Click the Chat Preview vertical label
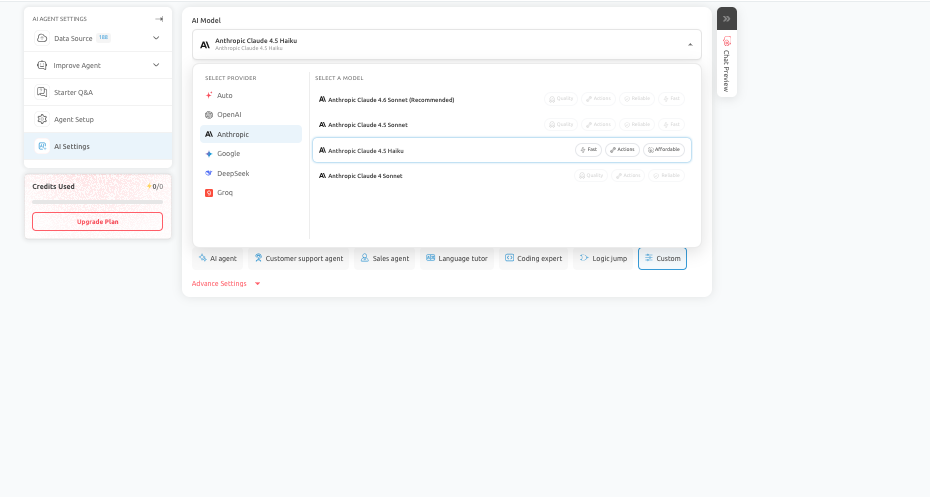This screenshot has height=497, width=930. [727, 71]
